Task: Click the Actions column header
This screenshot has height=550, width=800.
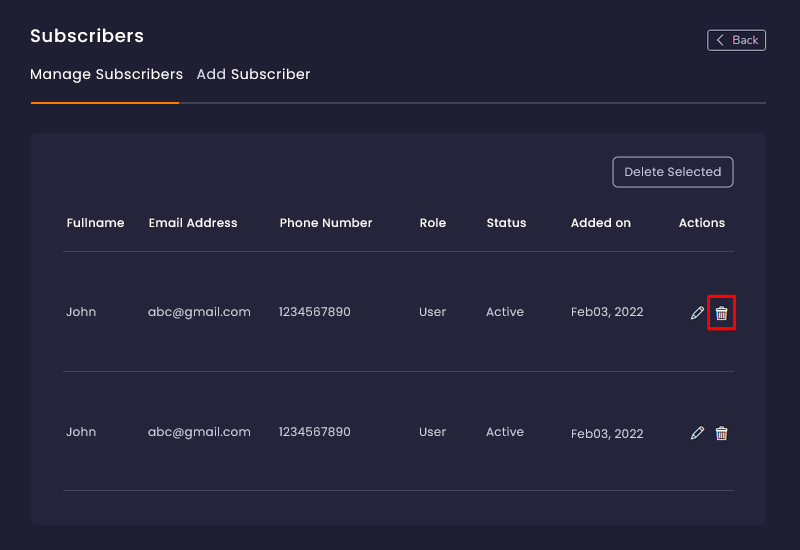Action: click(x=701, y=223)
